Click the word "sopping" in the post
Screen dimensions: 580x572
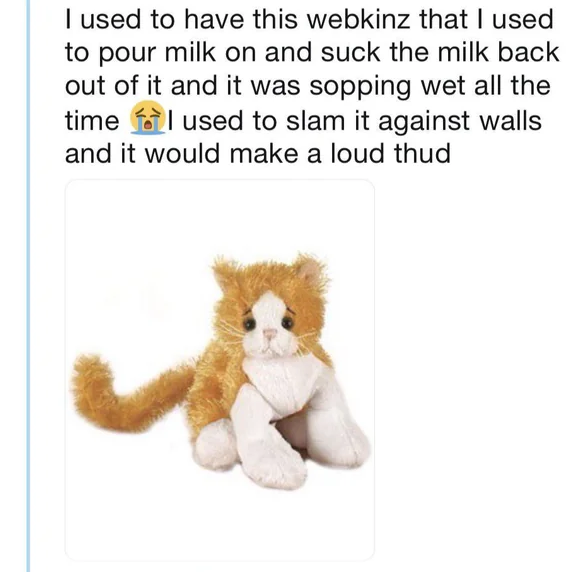(360, 88)
